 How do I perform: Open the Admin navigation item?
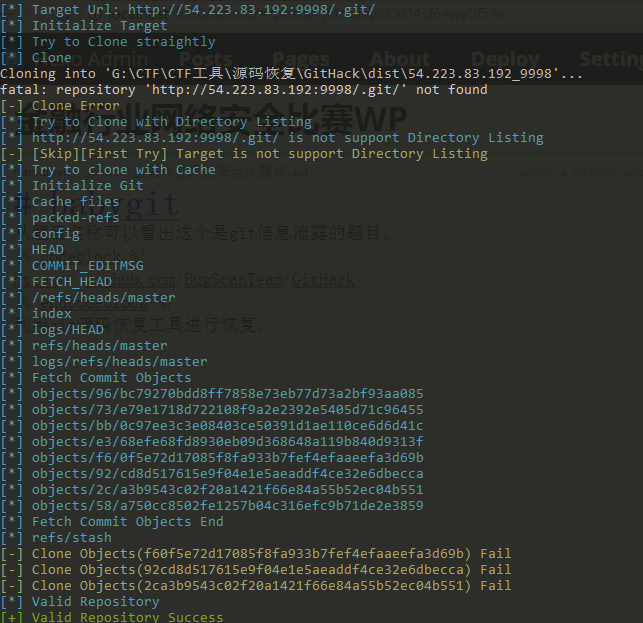(120, 59)
